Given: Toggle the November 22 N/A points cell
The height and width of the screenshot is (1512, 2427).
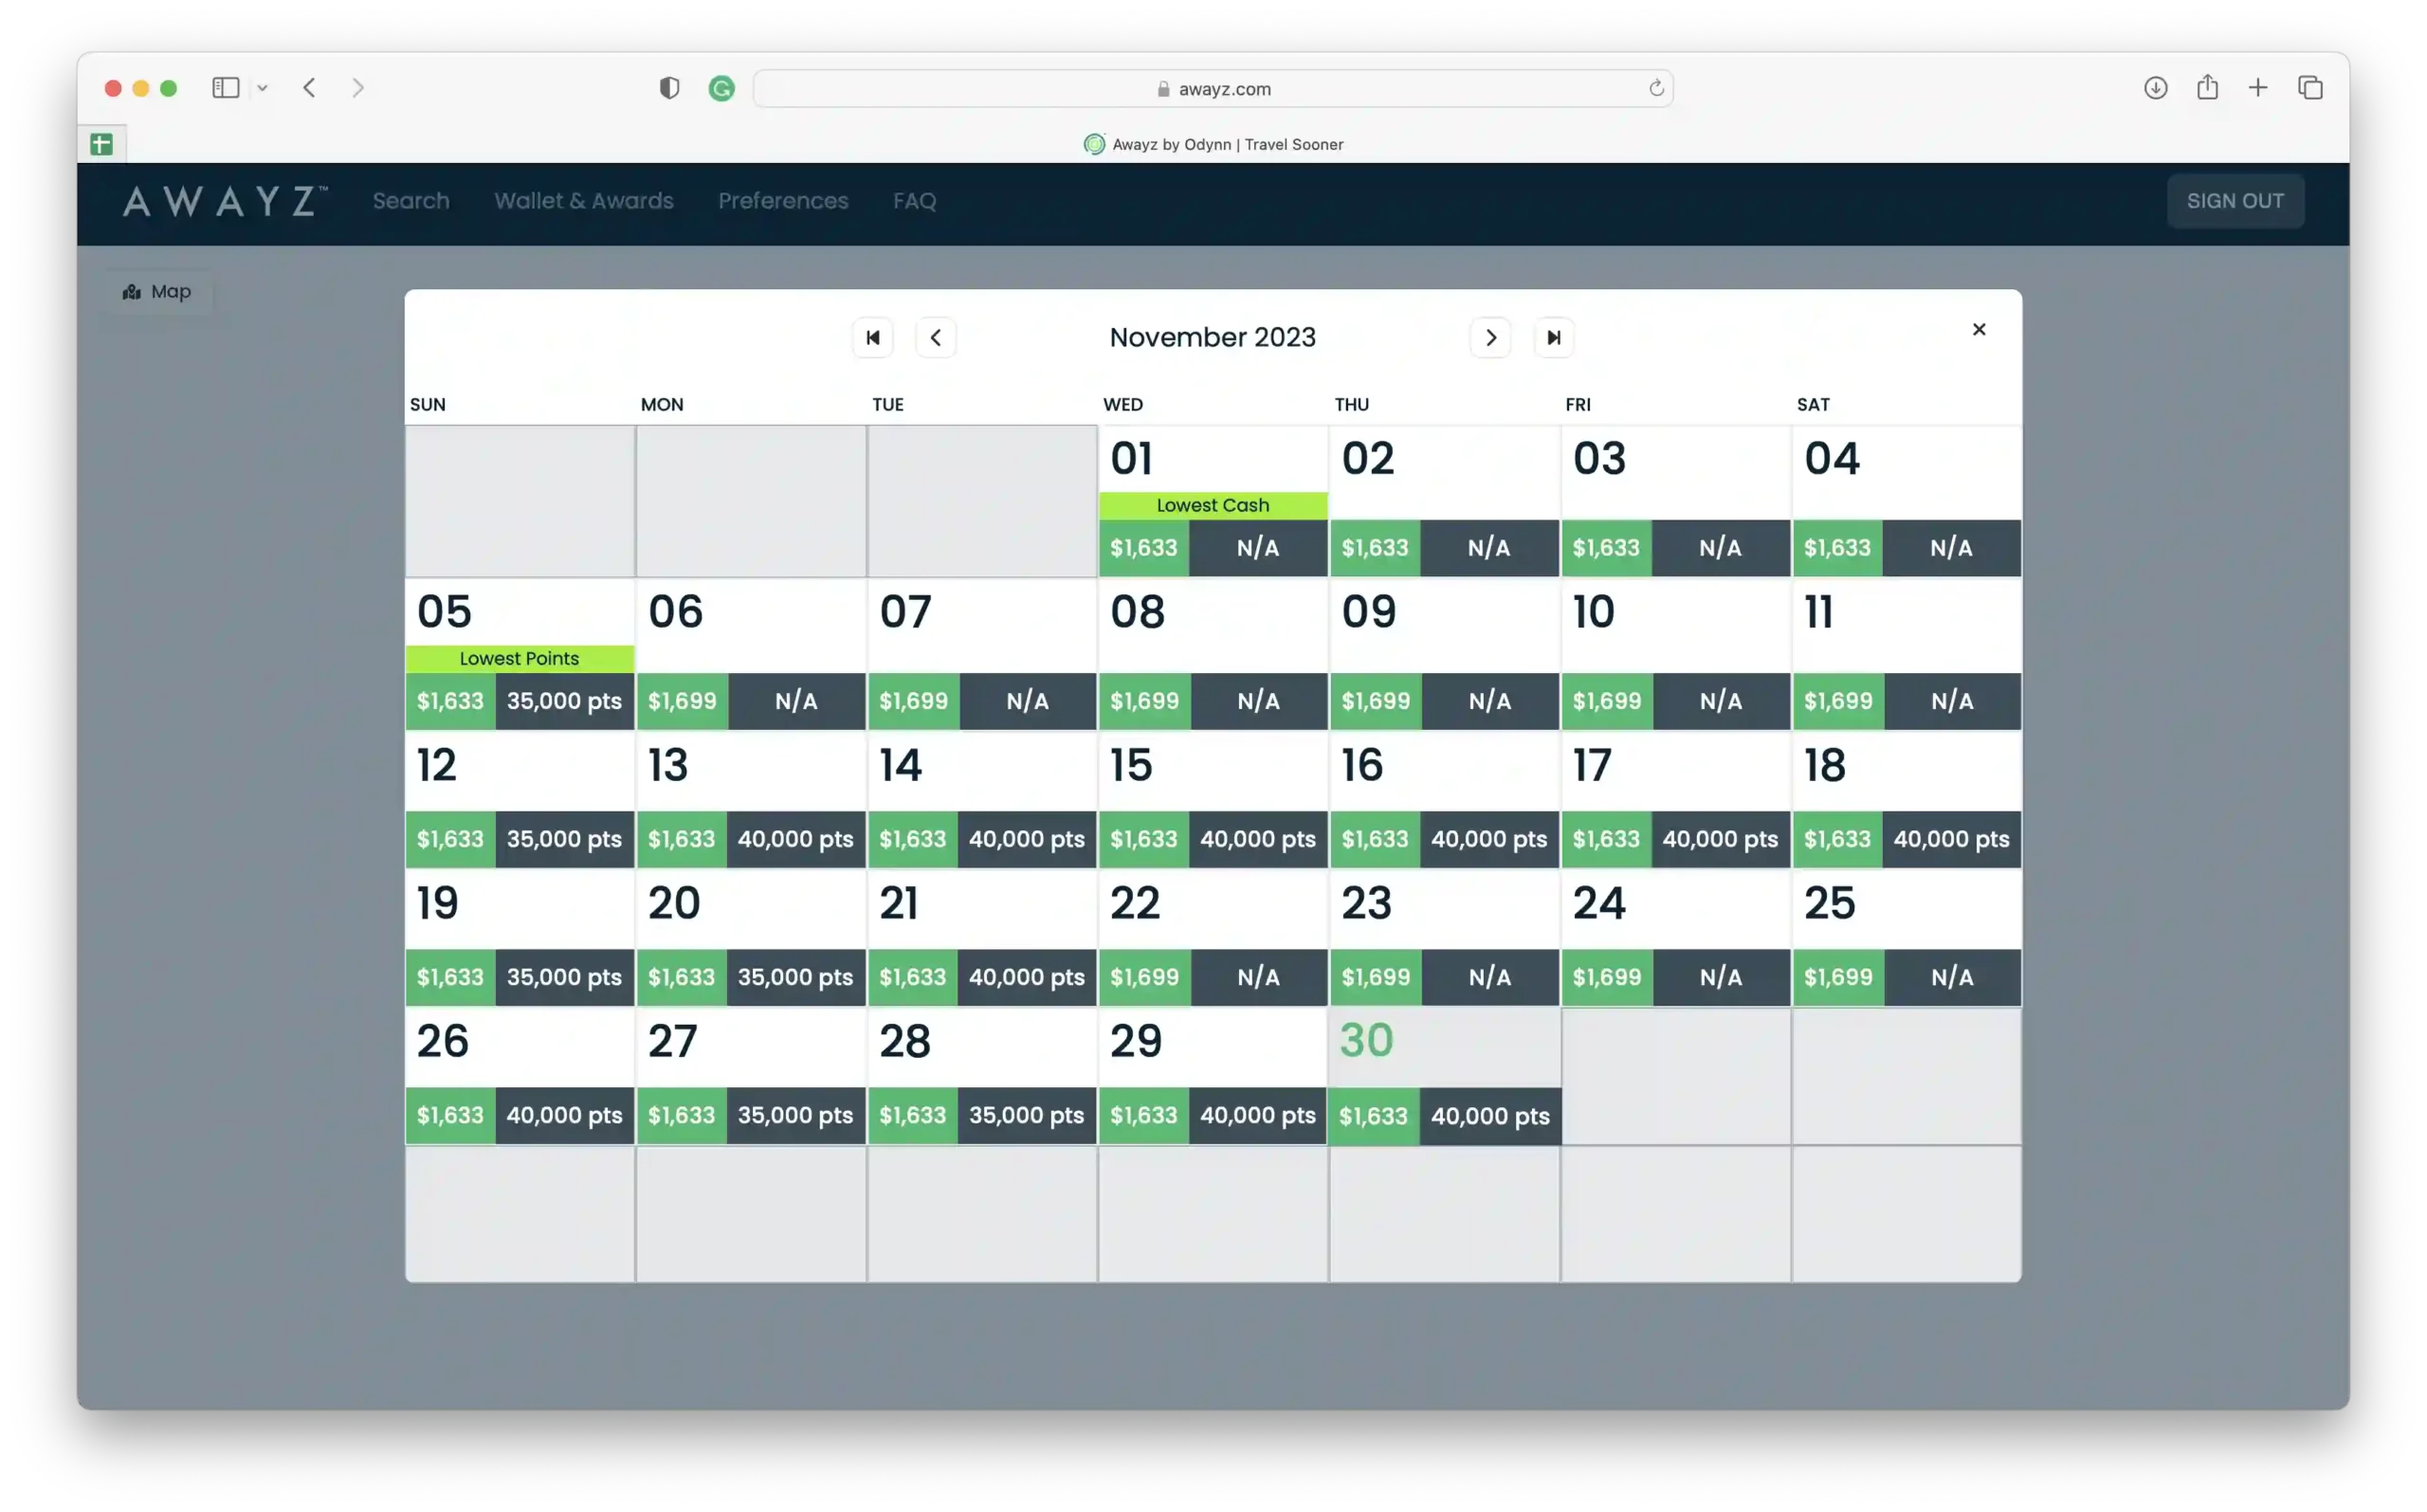Looking at the screenshot, I should pos(1258,975).
